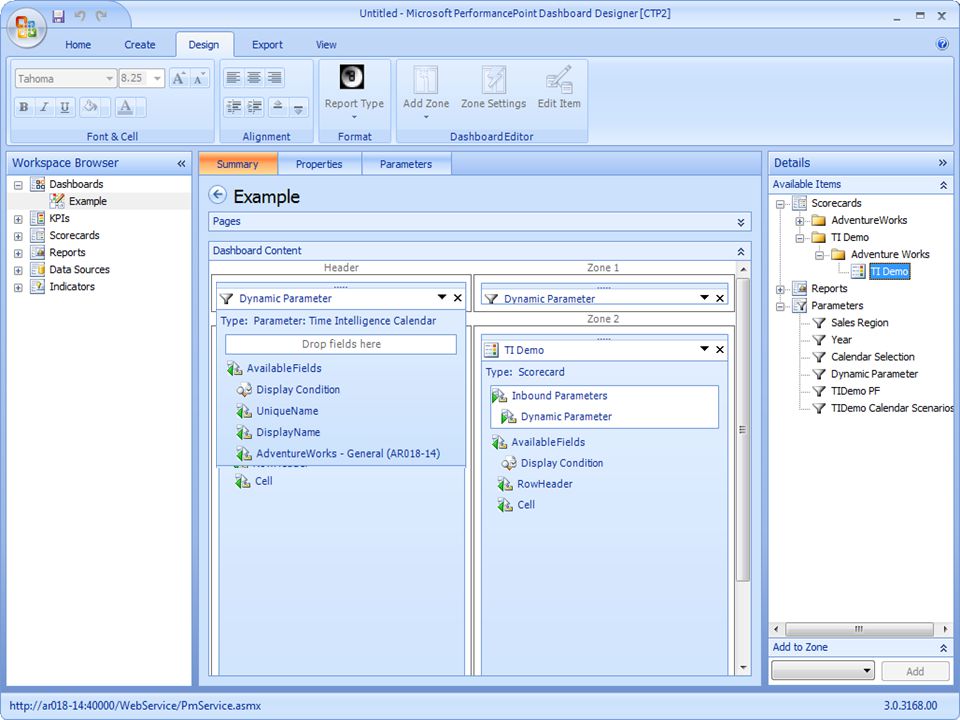Open the Create ribbon tab

pos(140,45)
